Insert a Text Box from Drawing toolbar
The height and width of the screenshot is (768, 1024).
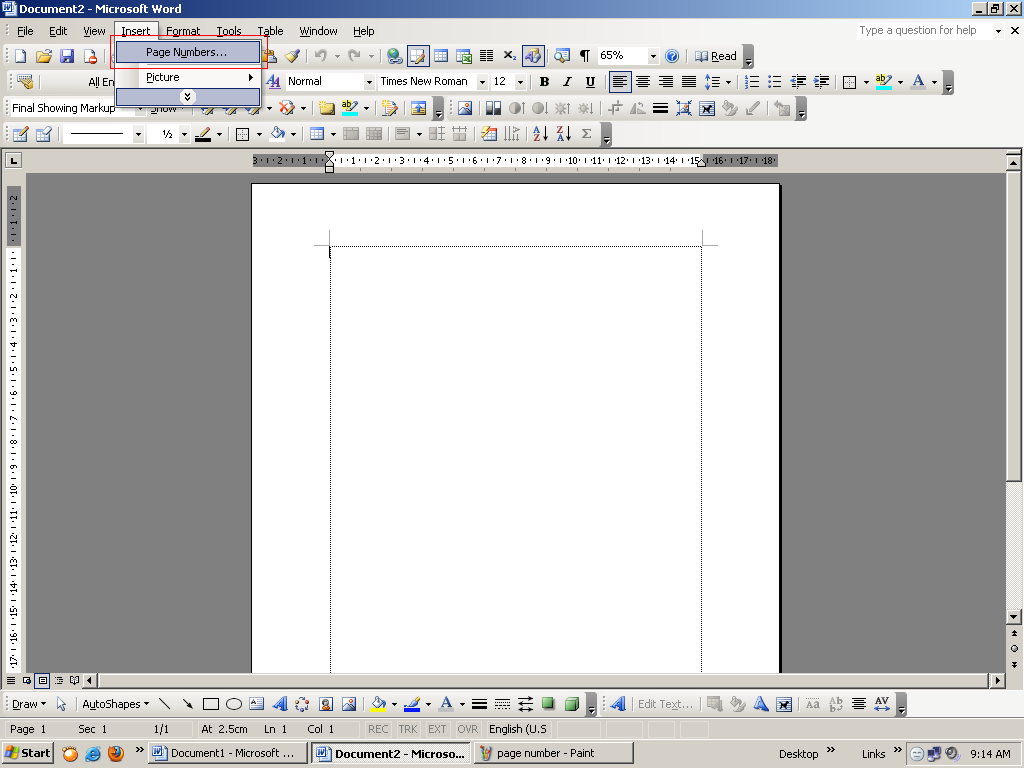pyautogui.click(x=257, y=704)
